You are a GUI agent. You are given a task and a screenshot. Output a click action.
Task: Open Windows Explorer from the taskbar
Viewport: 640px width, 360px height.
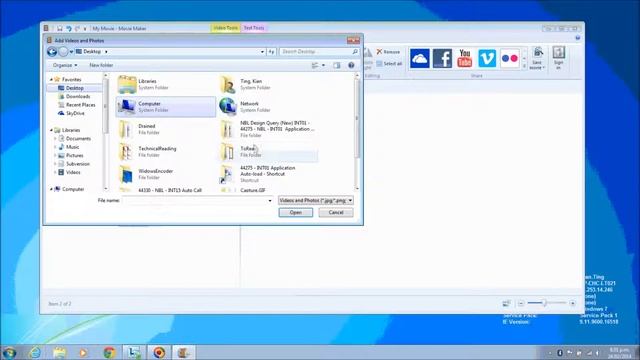(x=60, y=352)
